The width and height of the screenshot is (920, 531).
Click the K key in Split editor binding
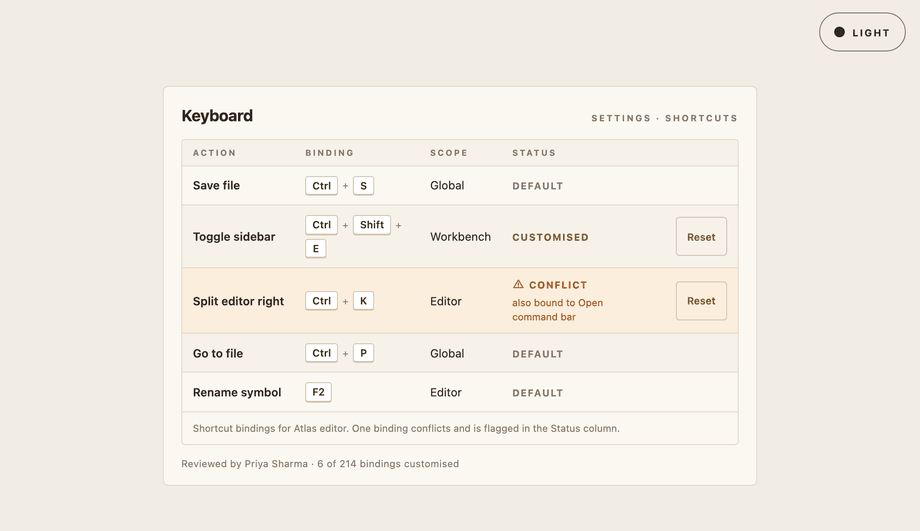(363, 300)
